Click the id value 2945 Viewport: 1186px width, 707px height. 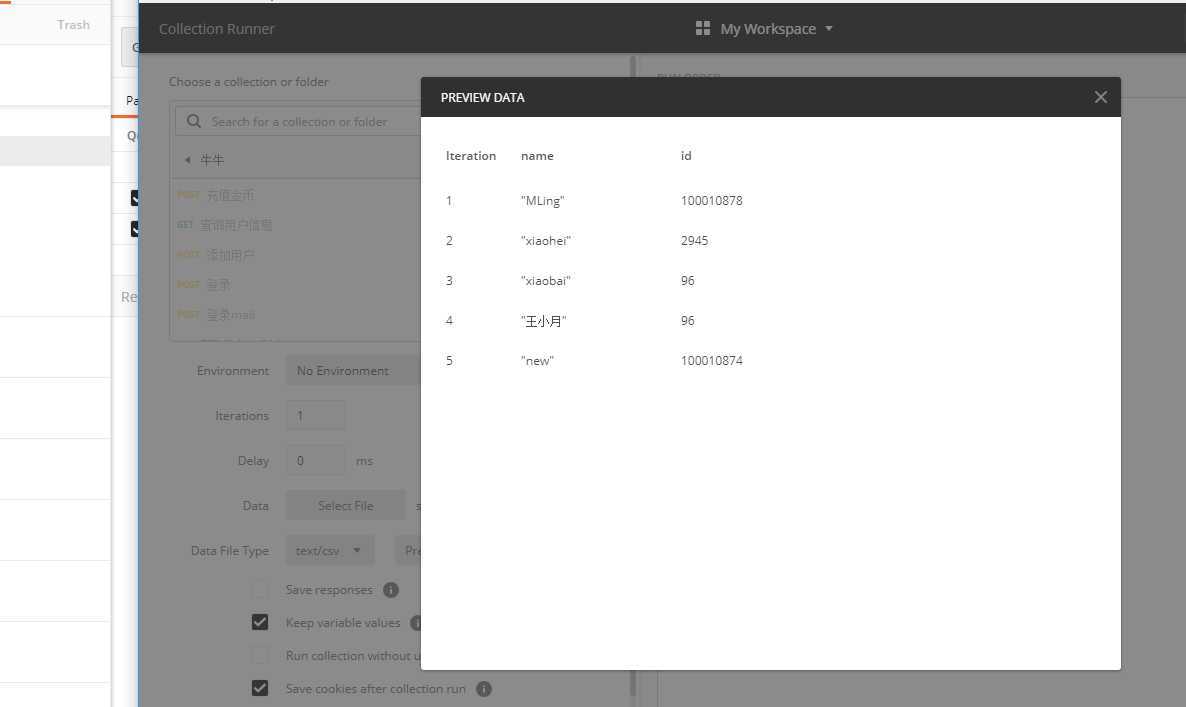[694, 240]
